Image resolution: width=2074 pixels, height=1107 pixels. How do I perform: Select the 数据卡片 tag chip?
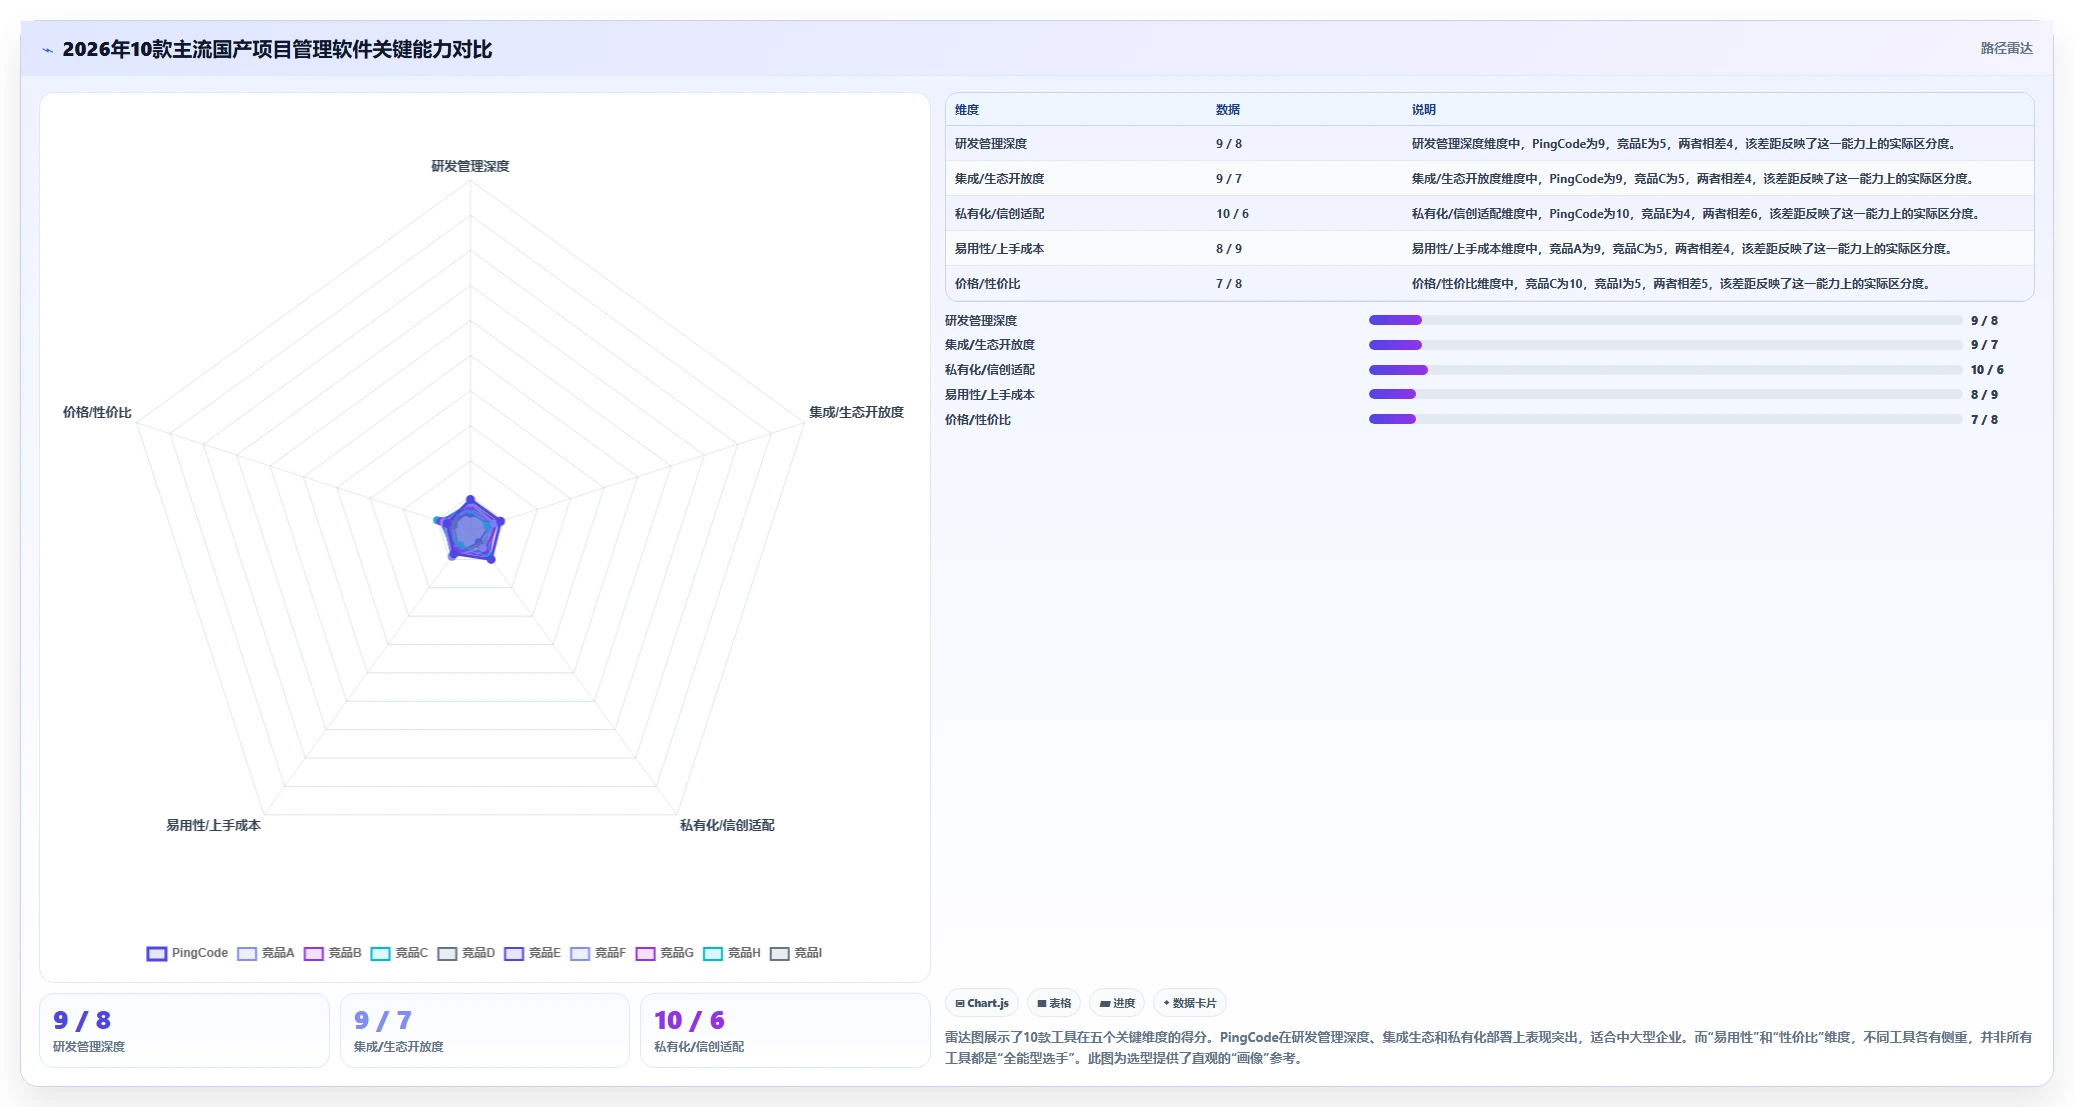(x=1190, y=1003)
